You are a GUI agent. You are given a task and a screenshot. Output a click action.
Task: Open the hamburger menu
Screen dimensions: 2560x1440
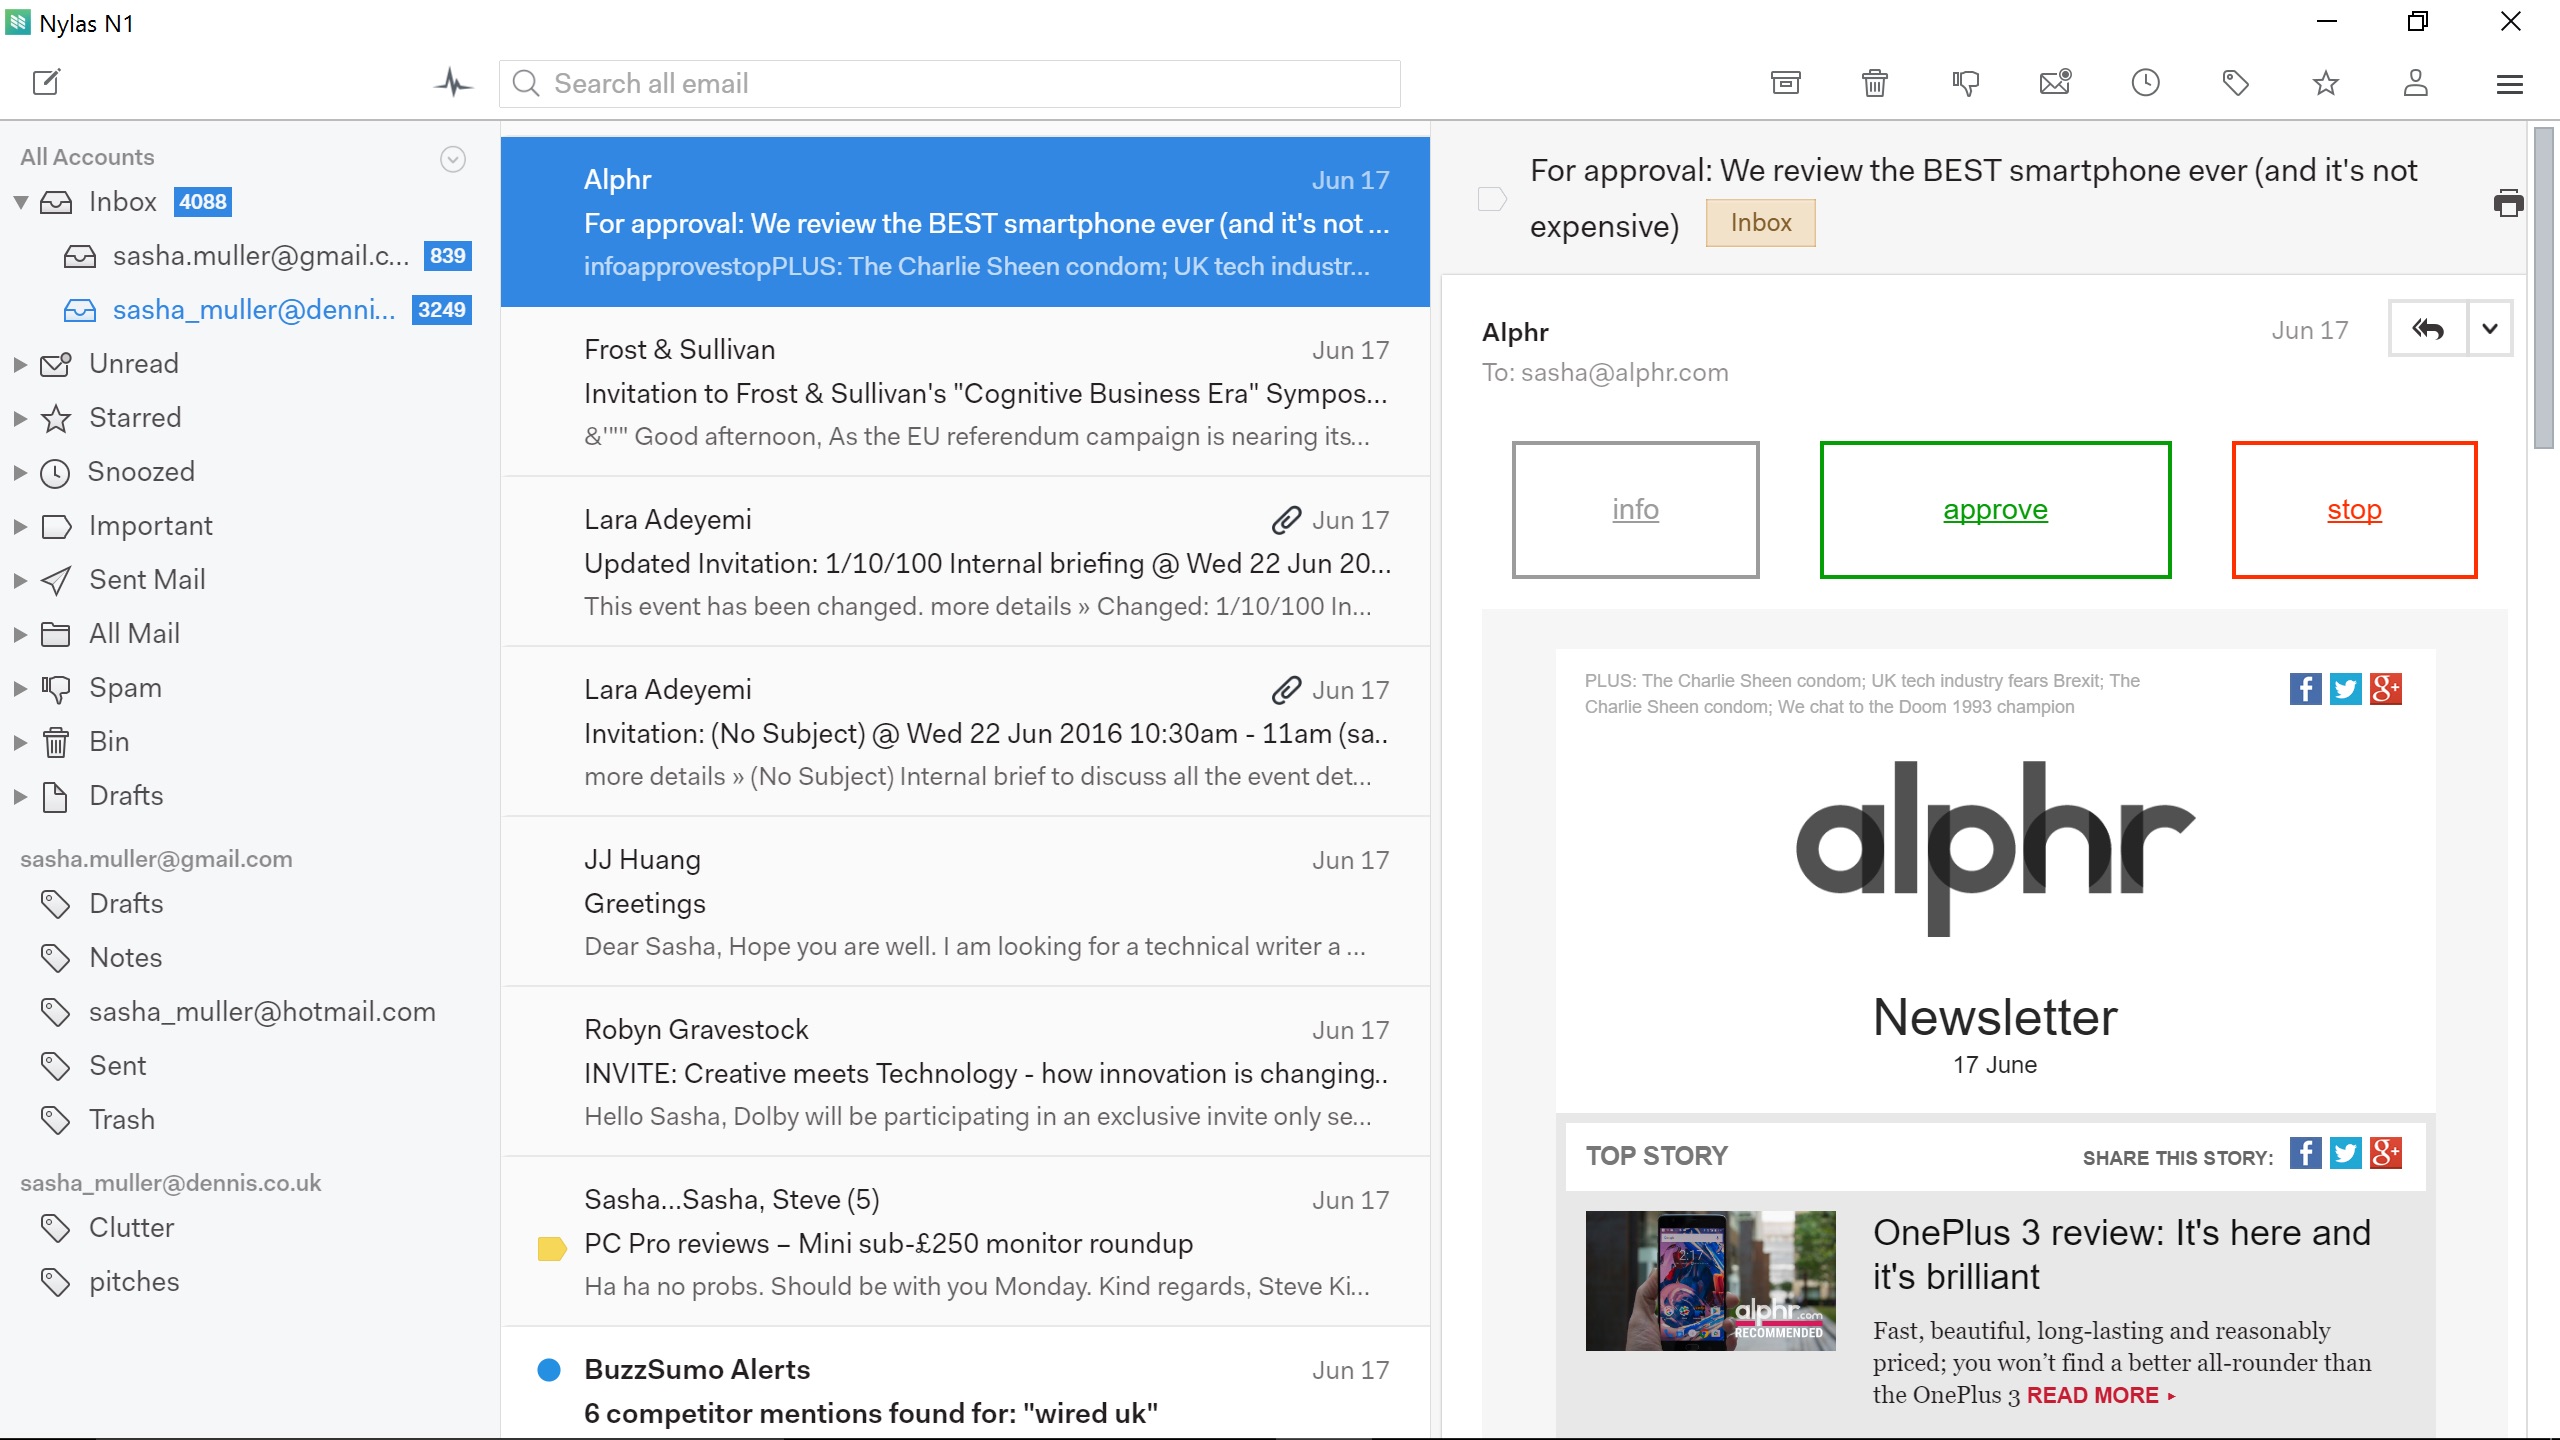[x=2509, y=84]
